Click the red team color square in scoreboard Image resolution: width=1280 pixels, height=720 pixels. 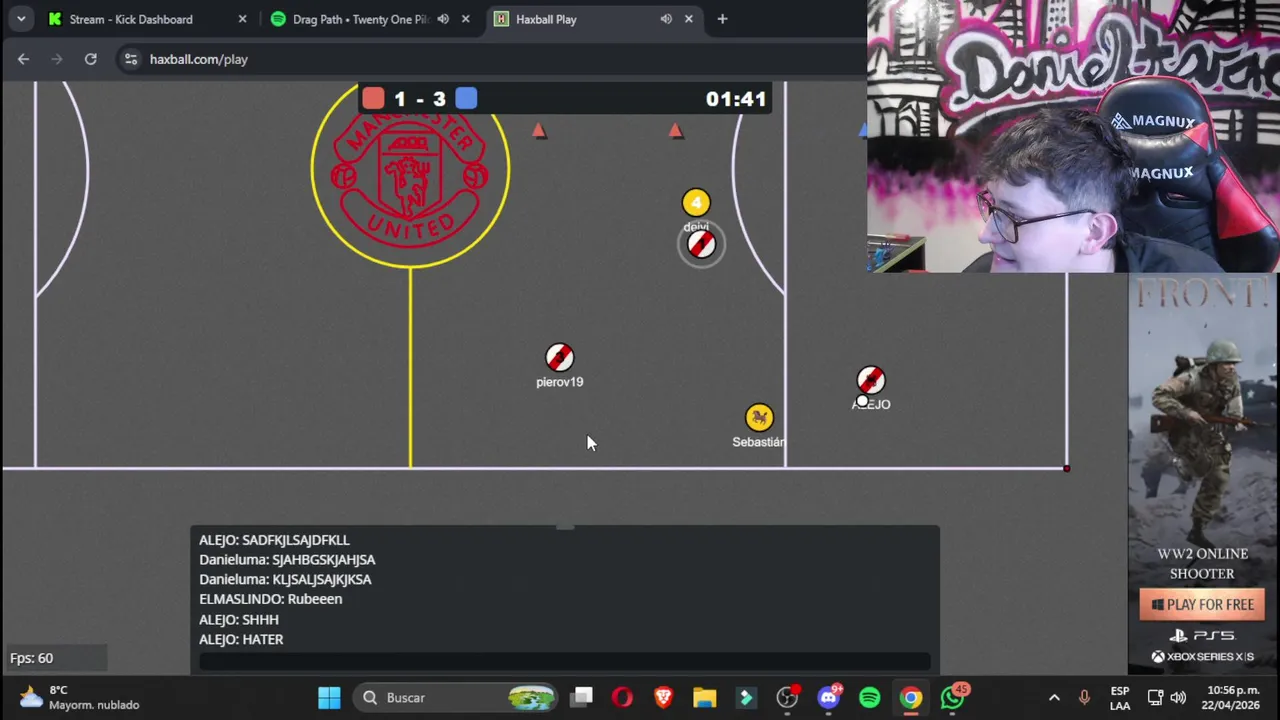tap(373, 98)
